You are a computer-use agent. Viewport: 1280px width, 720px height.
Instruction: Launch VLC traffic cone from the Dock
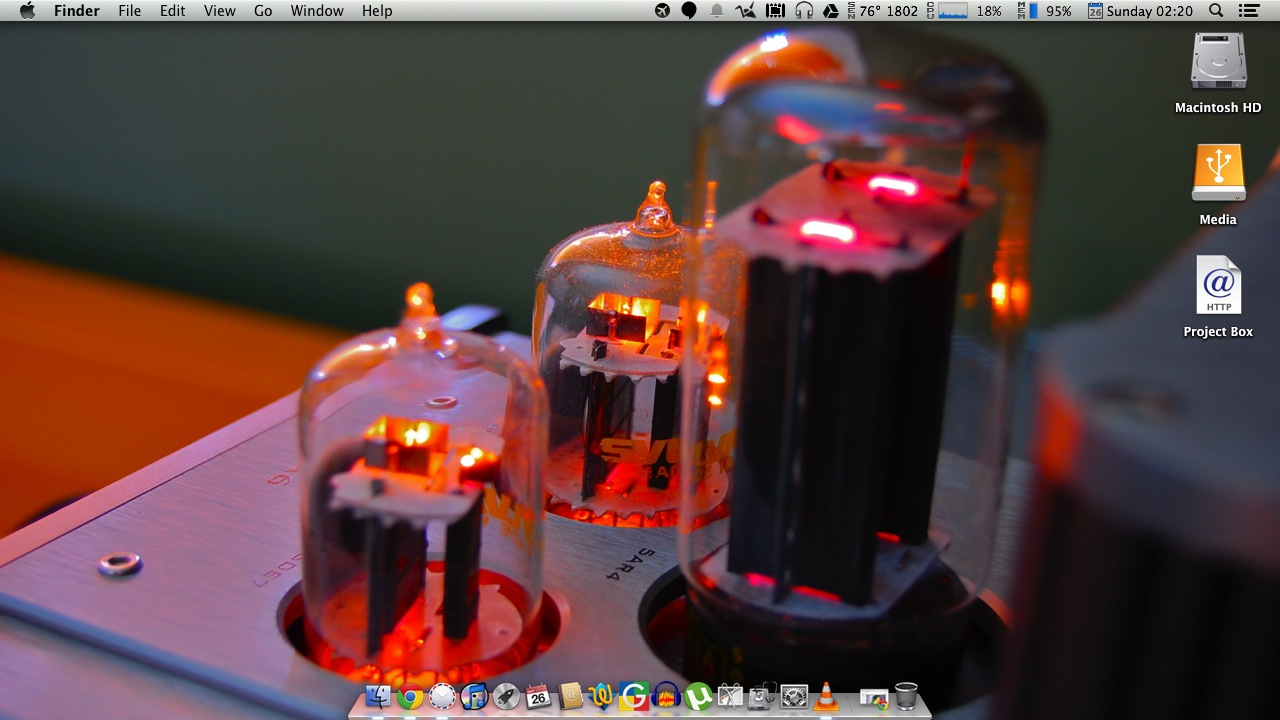(x=826, y=696)
